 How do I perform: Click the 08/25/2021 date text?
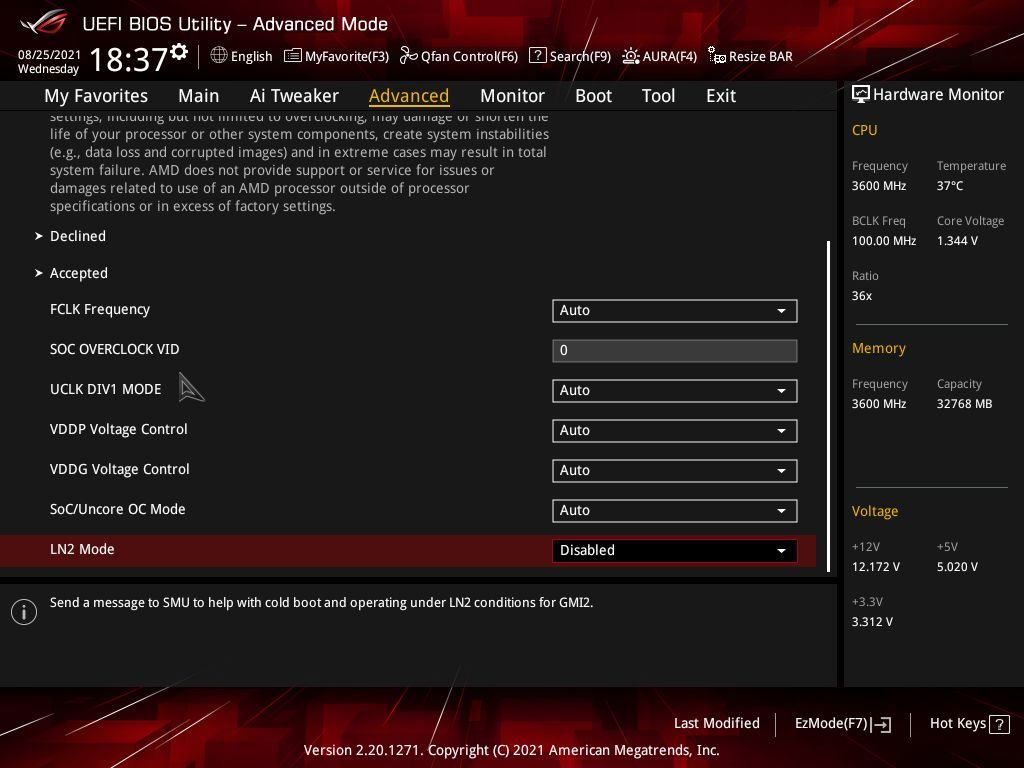coord(49,55)
